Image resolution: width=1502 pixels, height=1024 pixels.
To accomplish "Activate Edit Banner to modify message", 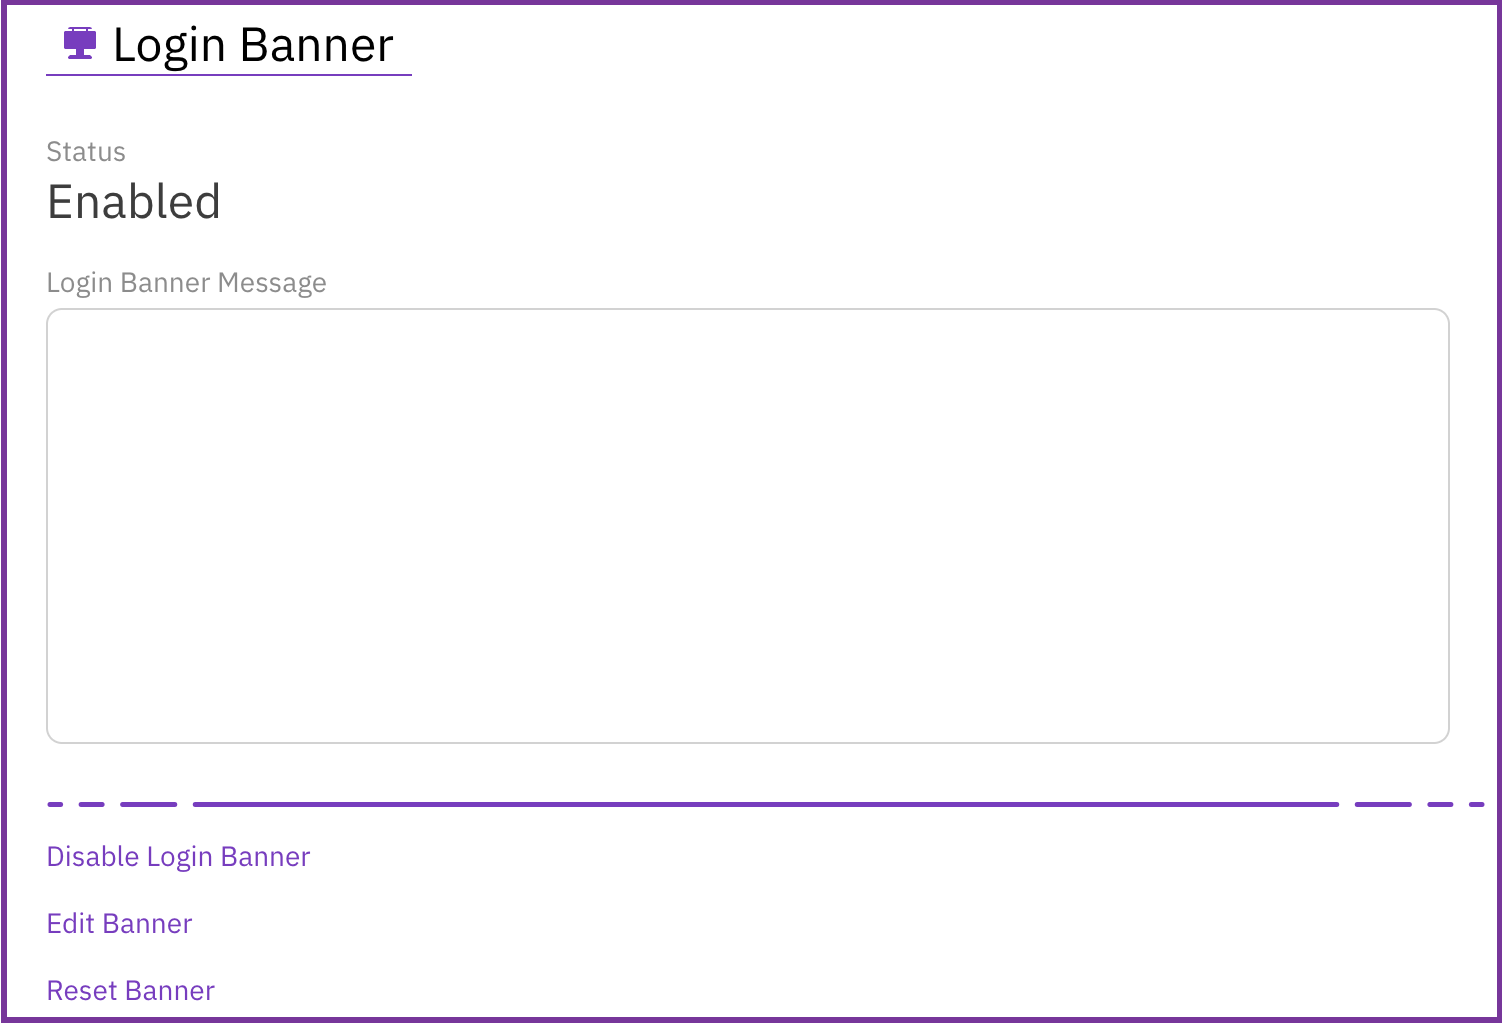I will pos(119,923).
